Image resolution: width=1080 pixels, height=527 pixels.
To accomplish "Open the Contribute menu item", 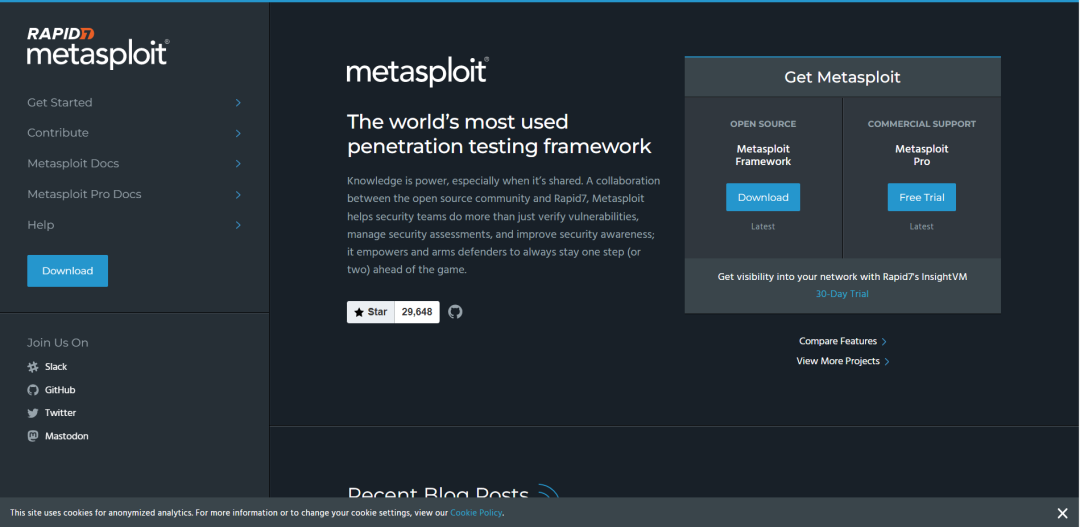I will coord(58,133).
